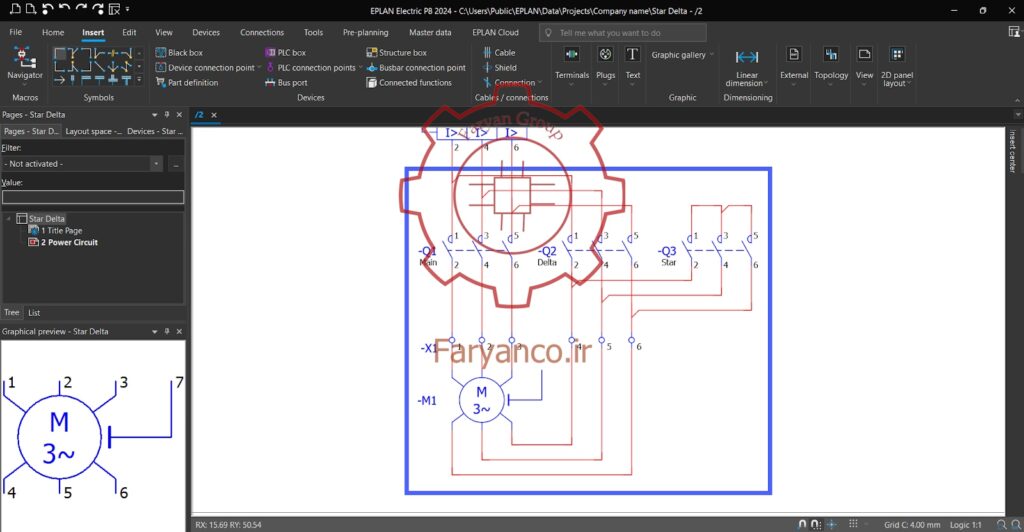1024x532 pixels.
Task: Open the EPLAN Cloud ribbon tab
Action: point(495,32)
